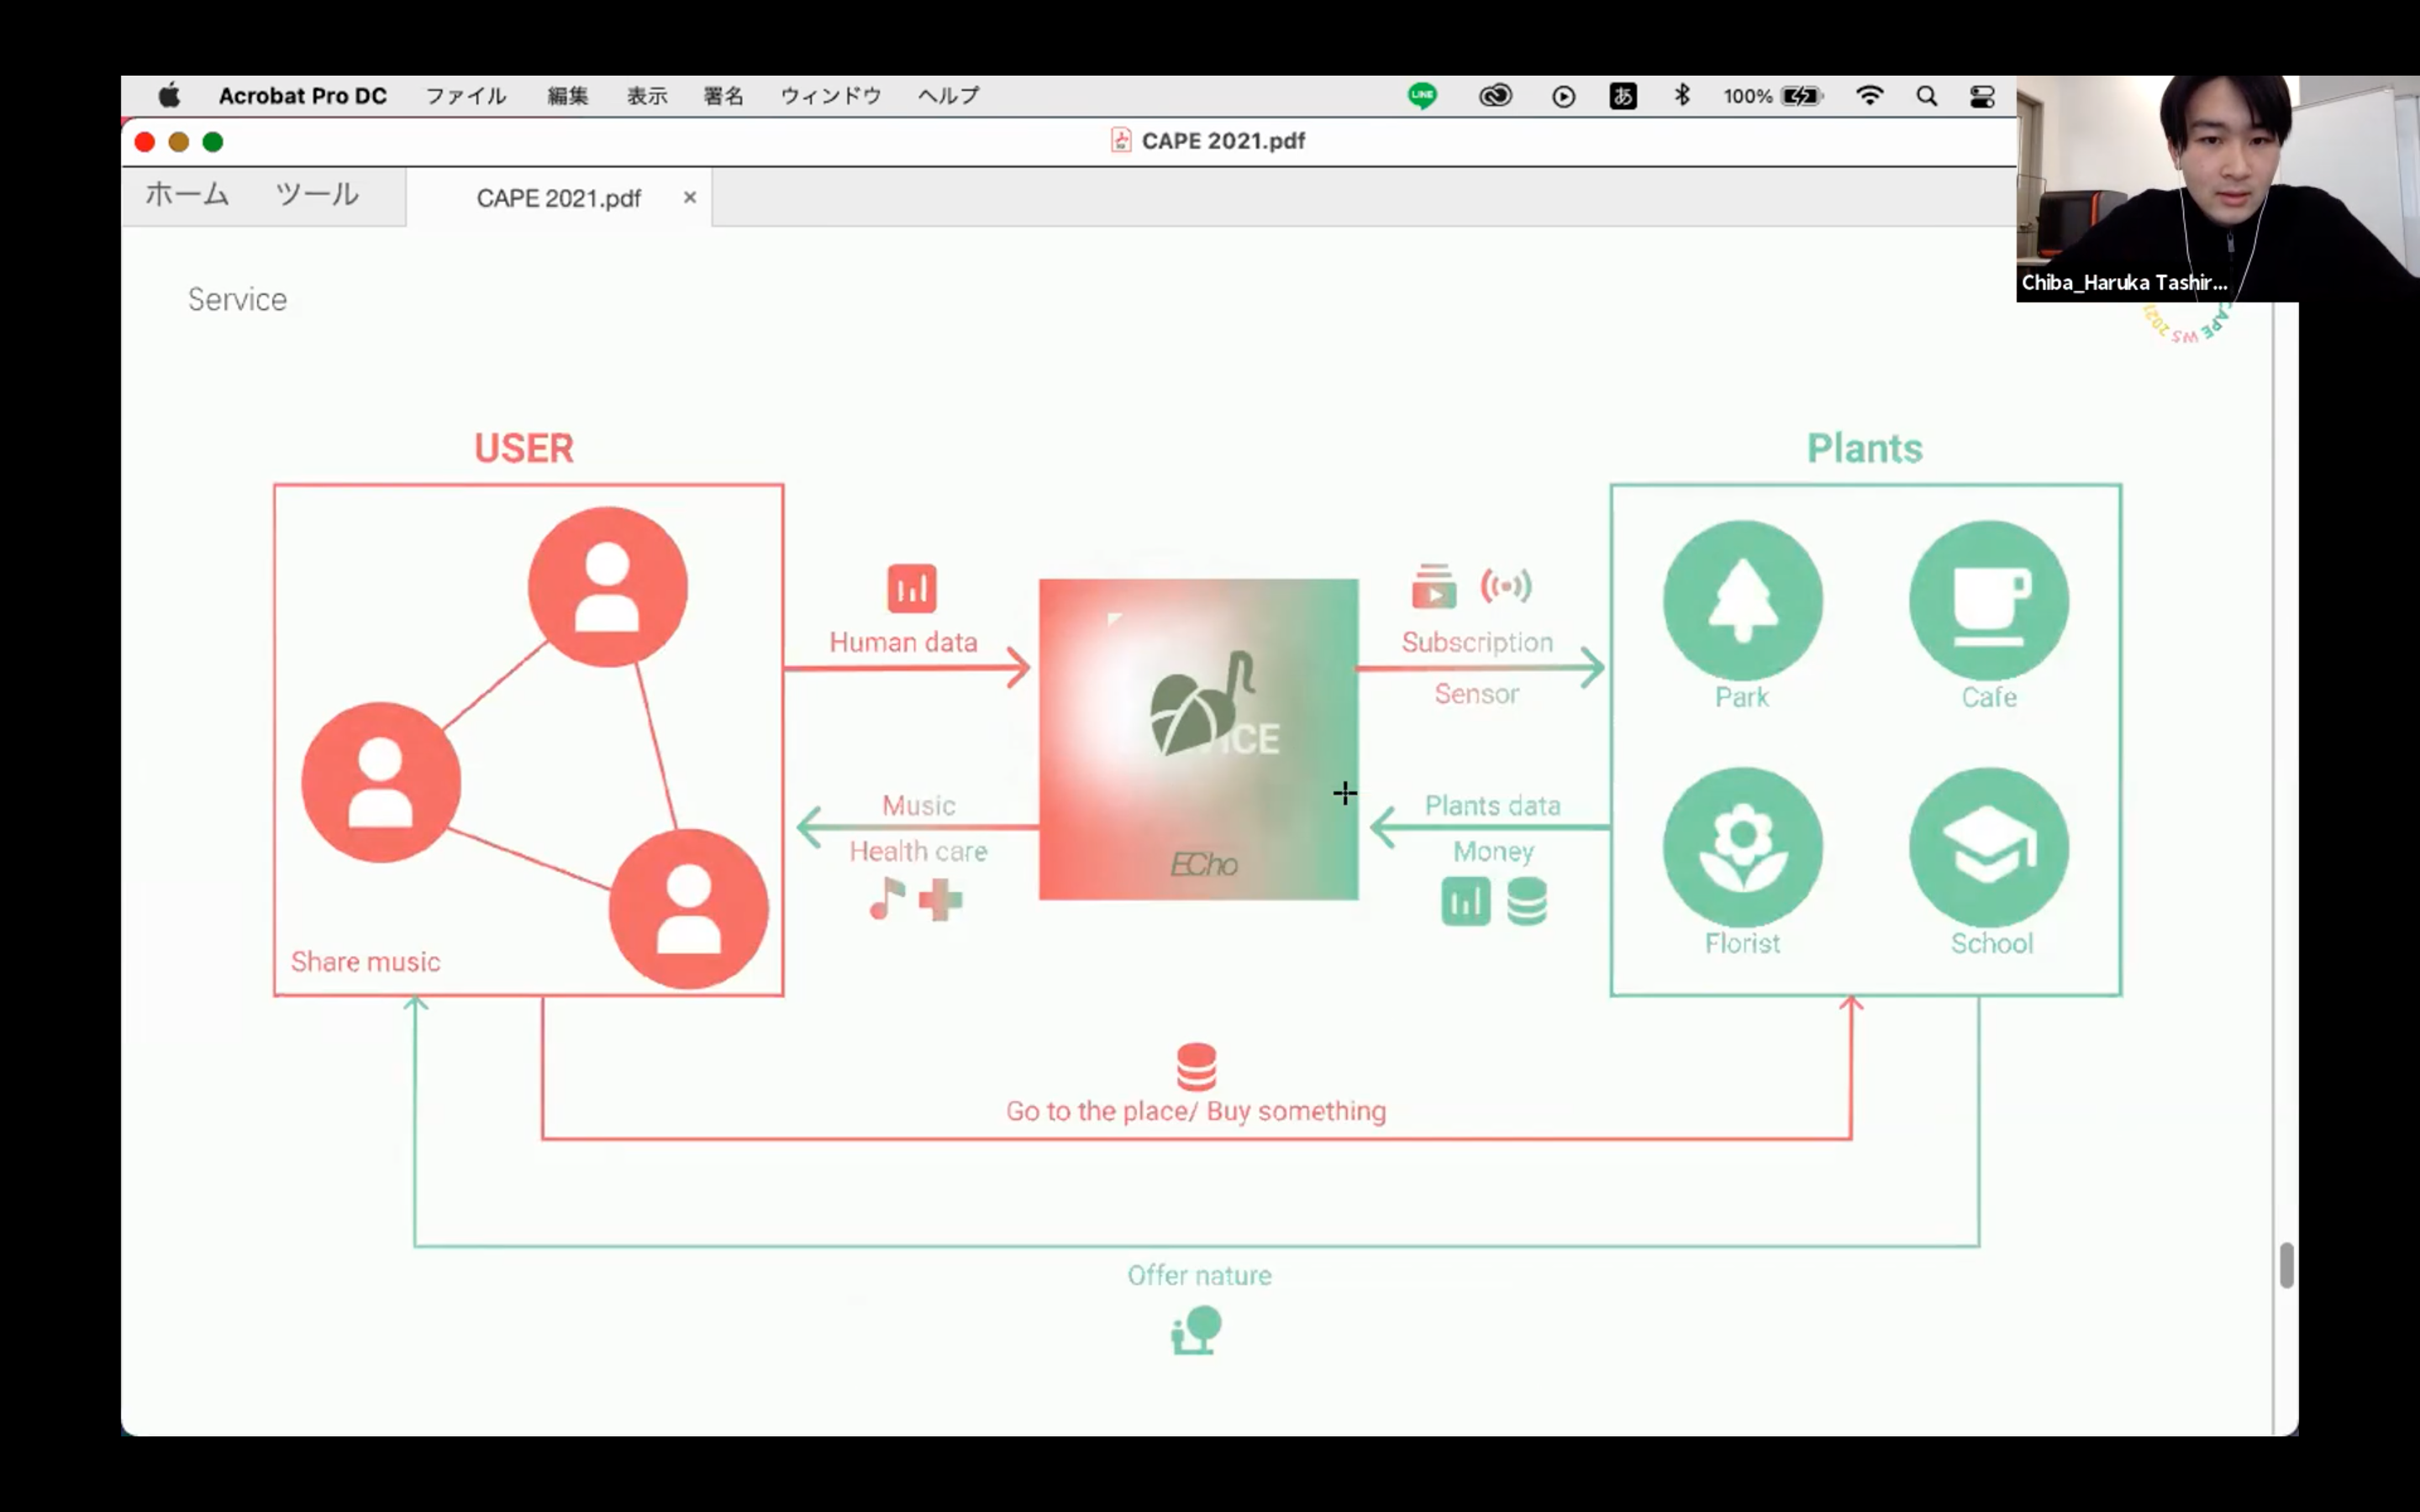Open the 編集 menu

click(x=568, y=96)
